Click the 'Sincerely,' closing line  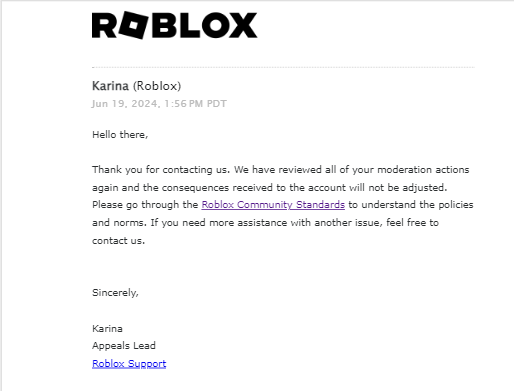115,293
